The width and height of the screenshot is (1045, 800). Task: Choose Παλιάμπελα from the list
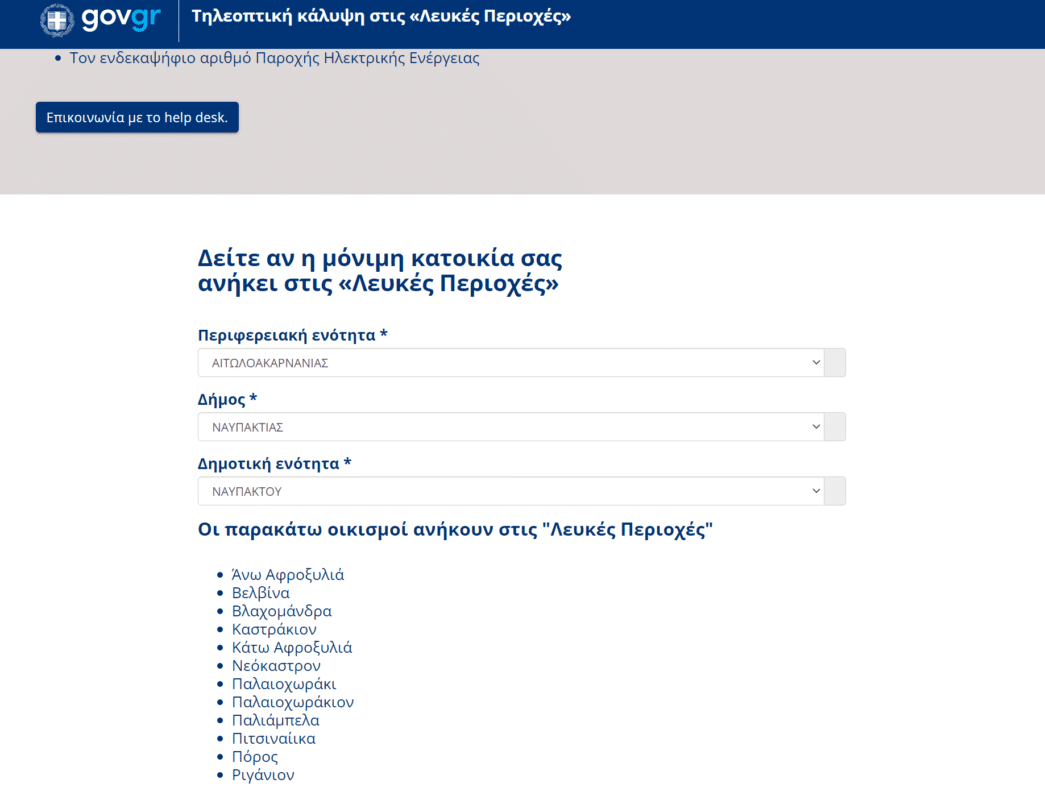click(x=275, y=720)
